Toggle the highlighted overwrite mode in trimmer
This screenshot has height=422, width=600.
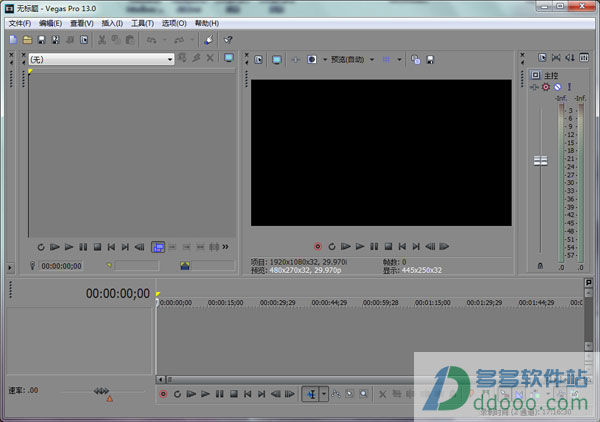pyautogui.click(x=158, y=247)
